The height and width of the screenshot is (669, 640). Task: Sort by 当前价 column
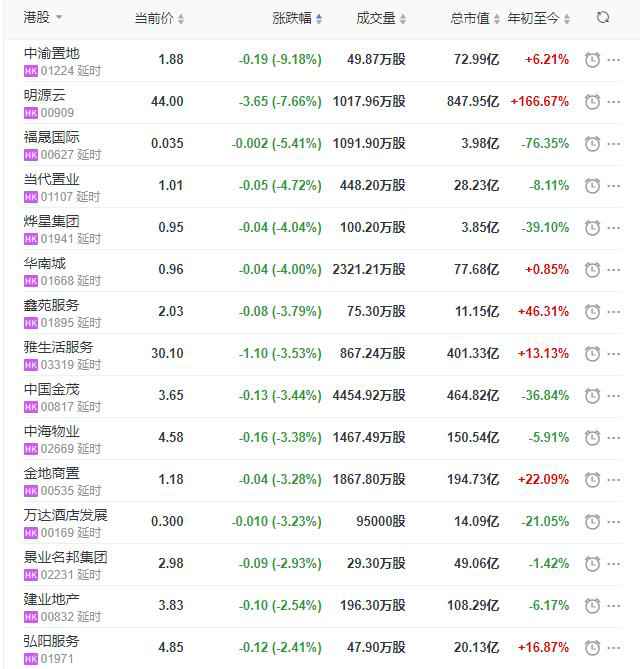[159, 18]
